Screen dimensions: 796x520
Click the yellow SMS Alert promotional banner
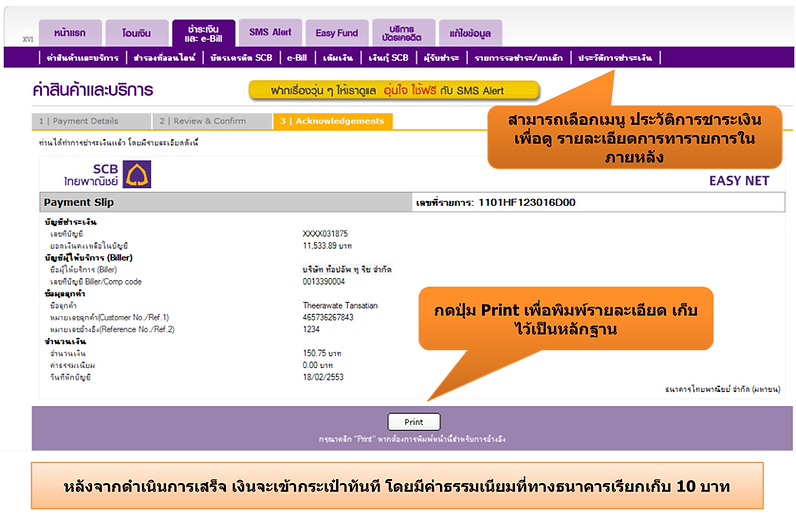(x=393, y=90)
